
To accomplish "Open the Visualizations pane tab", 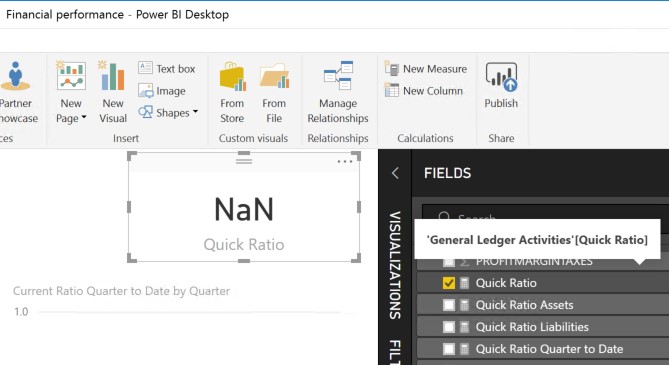I will [x=395, y=265].
